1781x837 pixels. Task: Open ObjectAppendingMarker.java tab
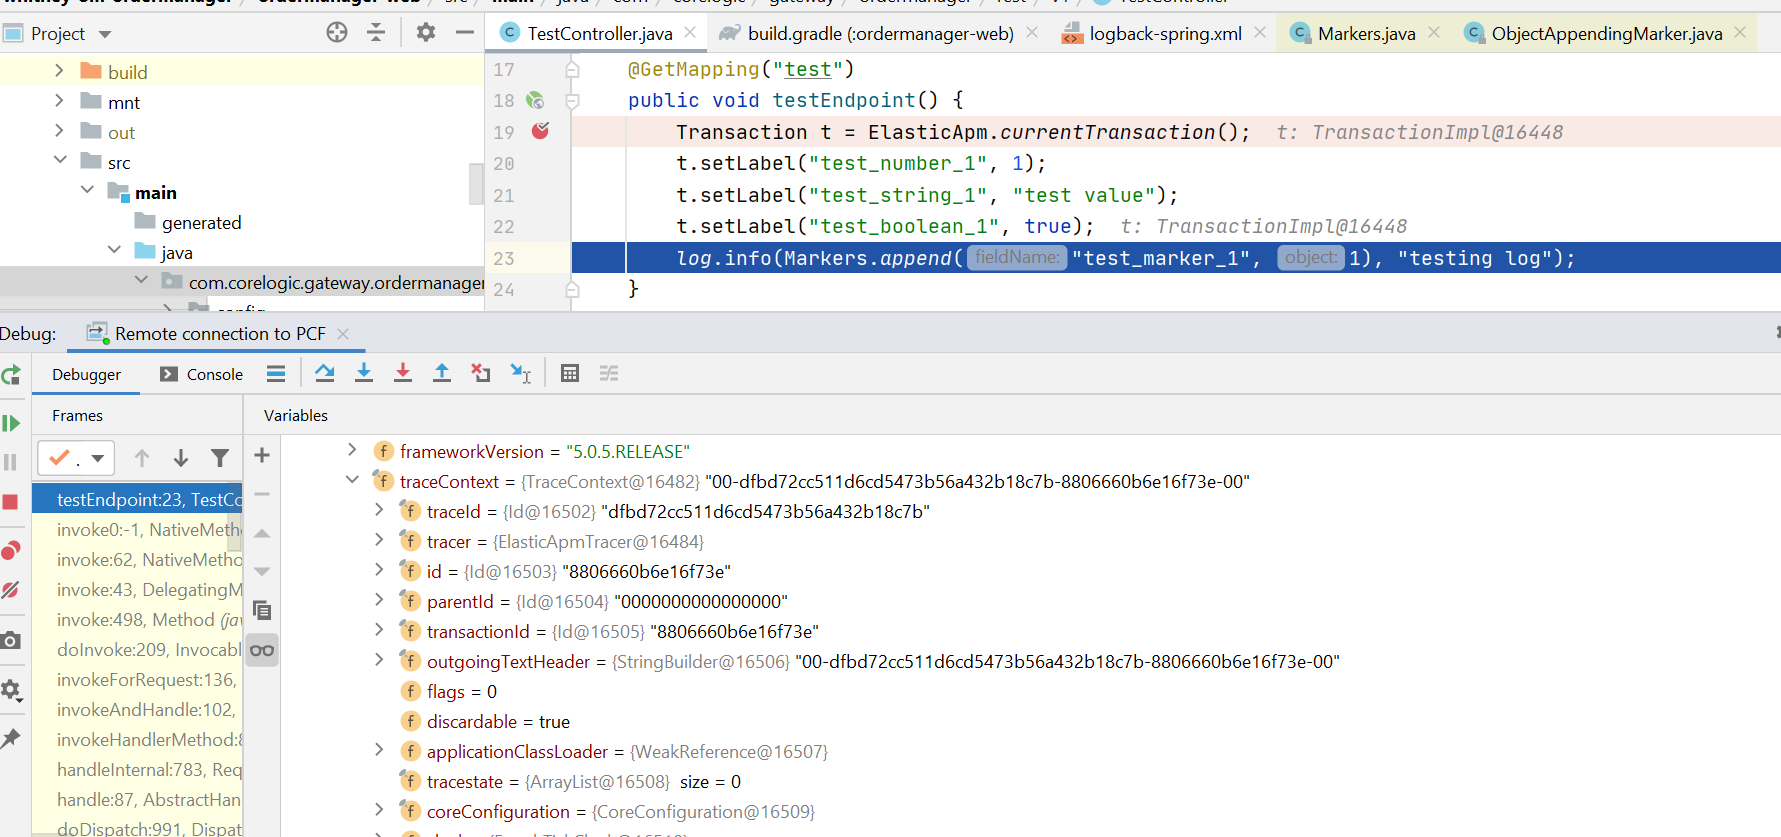coord(1606,33)
